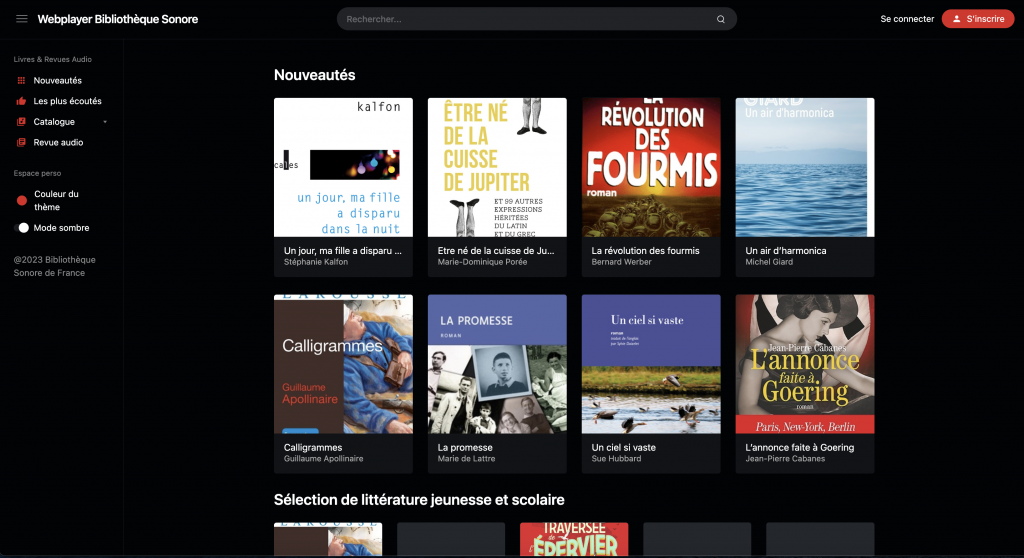This screenshot has height=558, width=1024.
Task: Open L'annonce faite à Goering cover
Action: [x=805, y=364]
